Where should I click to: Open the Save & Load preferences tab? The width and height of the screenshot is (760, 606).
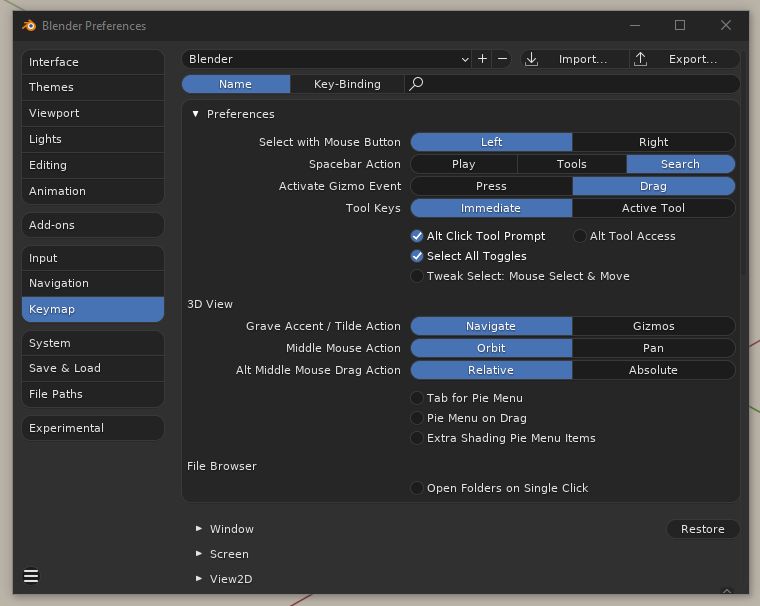(x=93, y=368)
